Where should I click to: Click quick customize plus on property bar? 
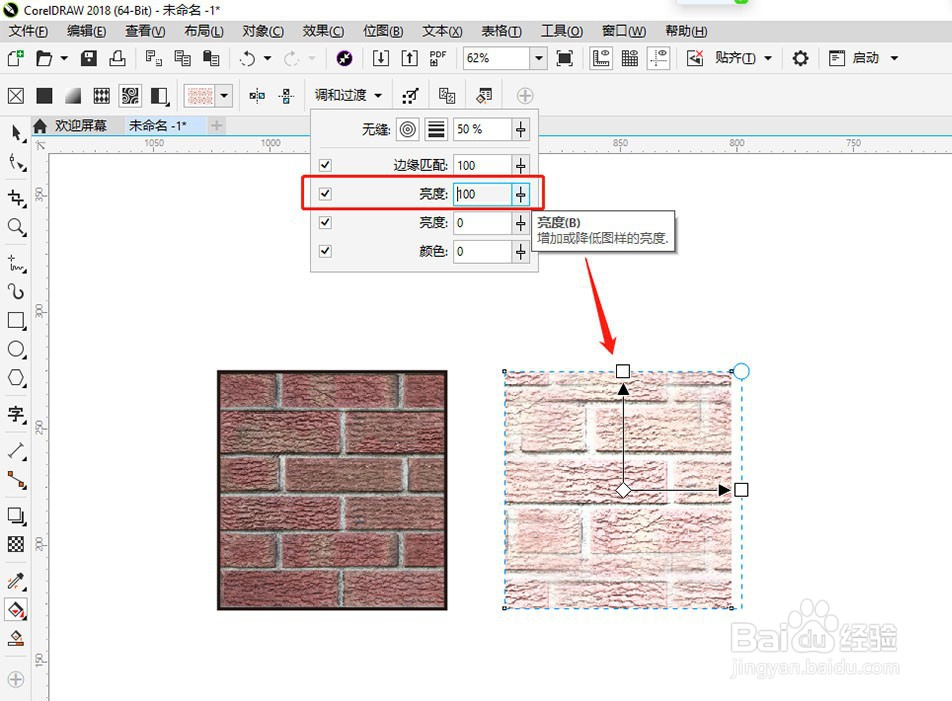[525, 96]
